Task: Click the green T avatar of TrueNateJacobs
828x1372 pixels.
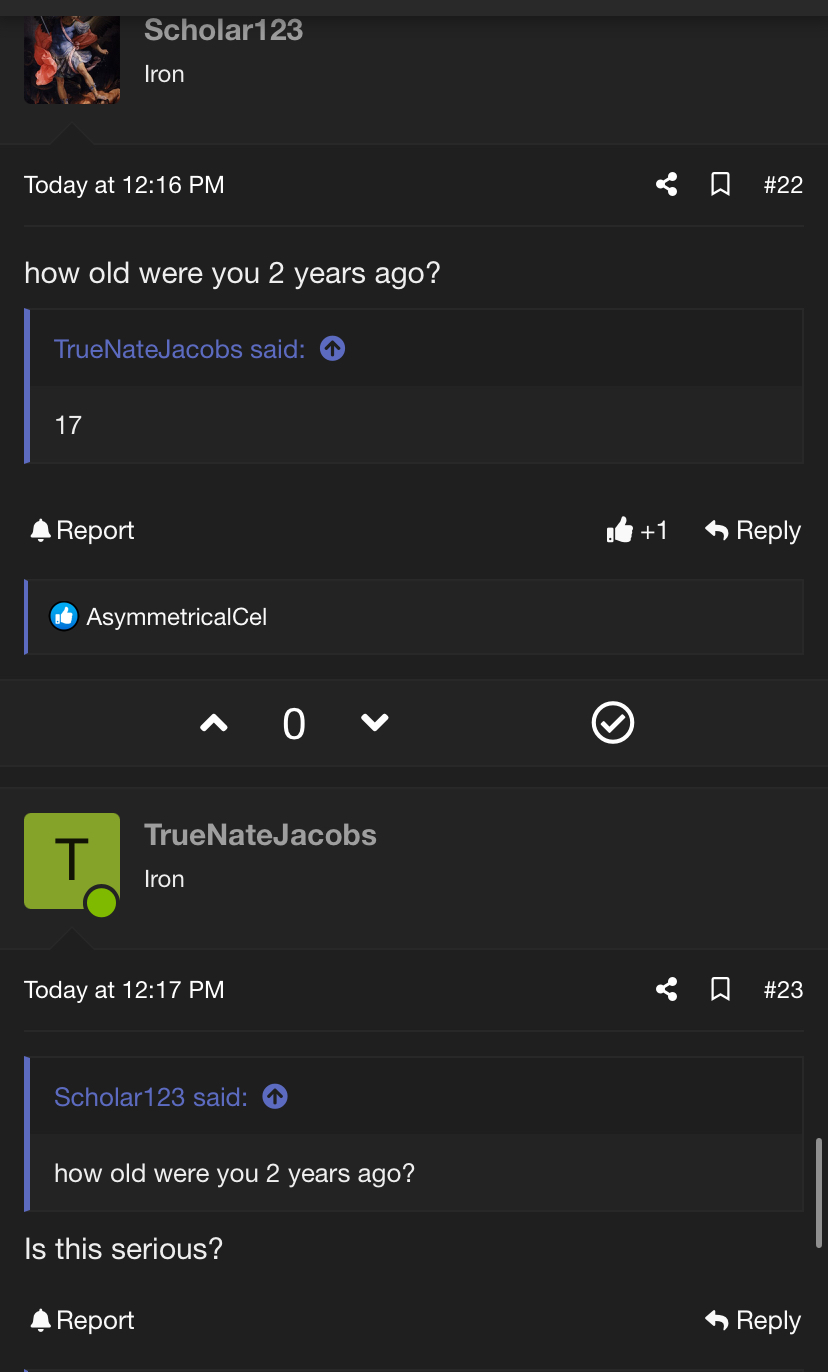Action: pos(72,861)
